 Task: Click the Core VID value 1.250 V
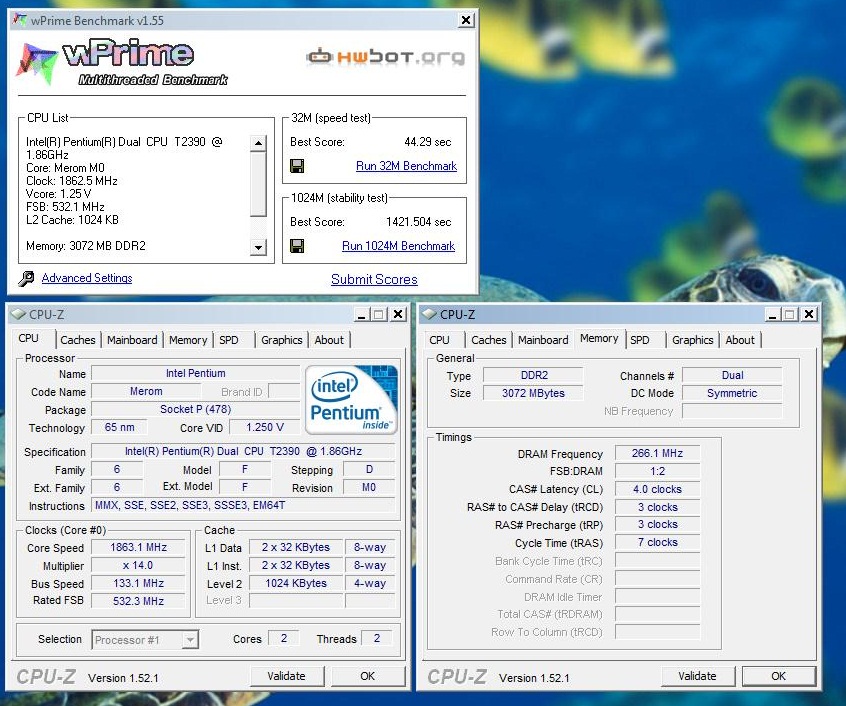coord(264,427)
